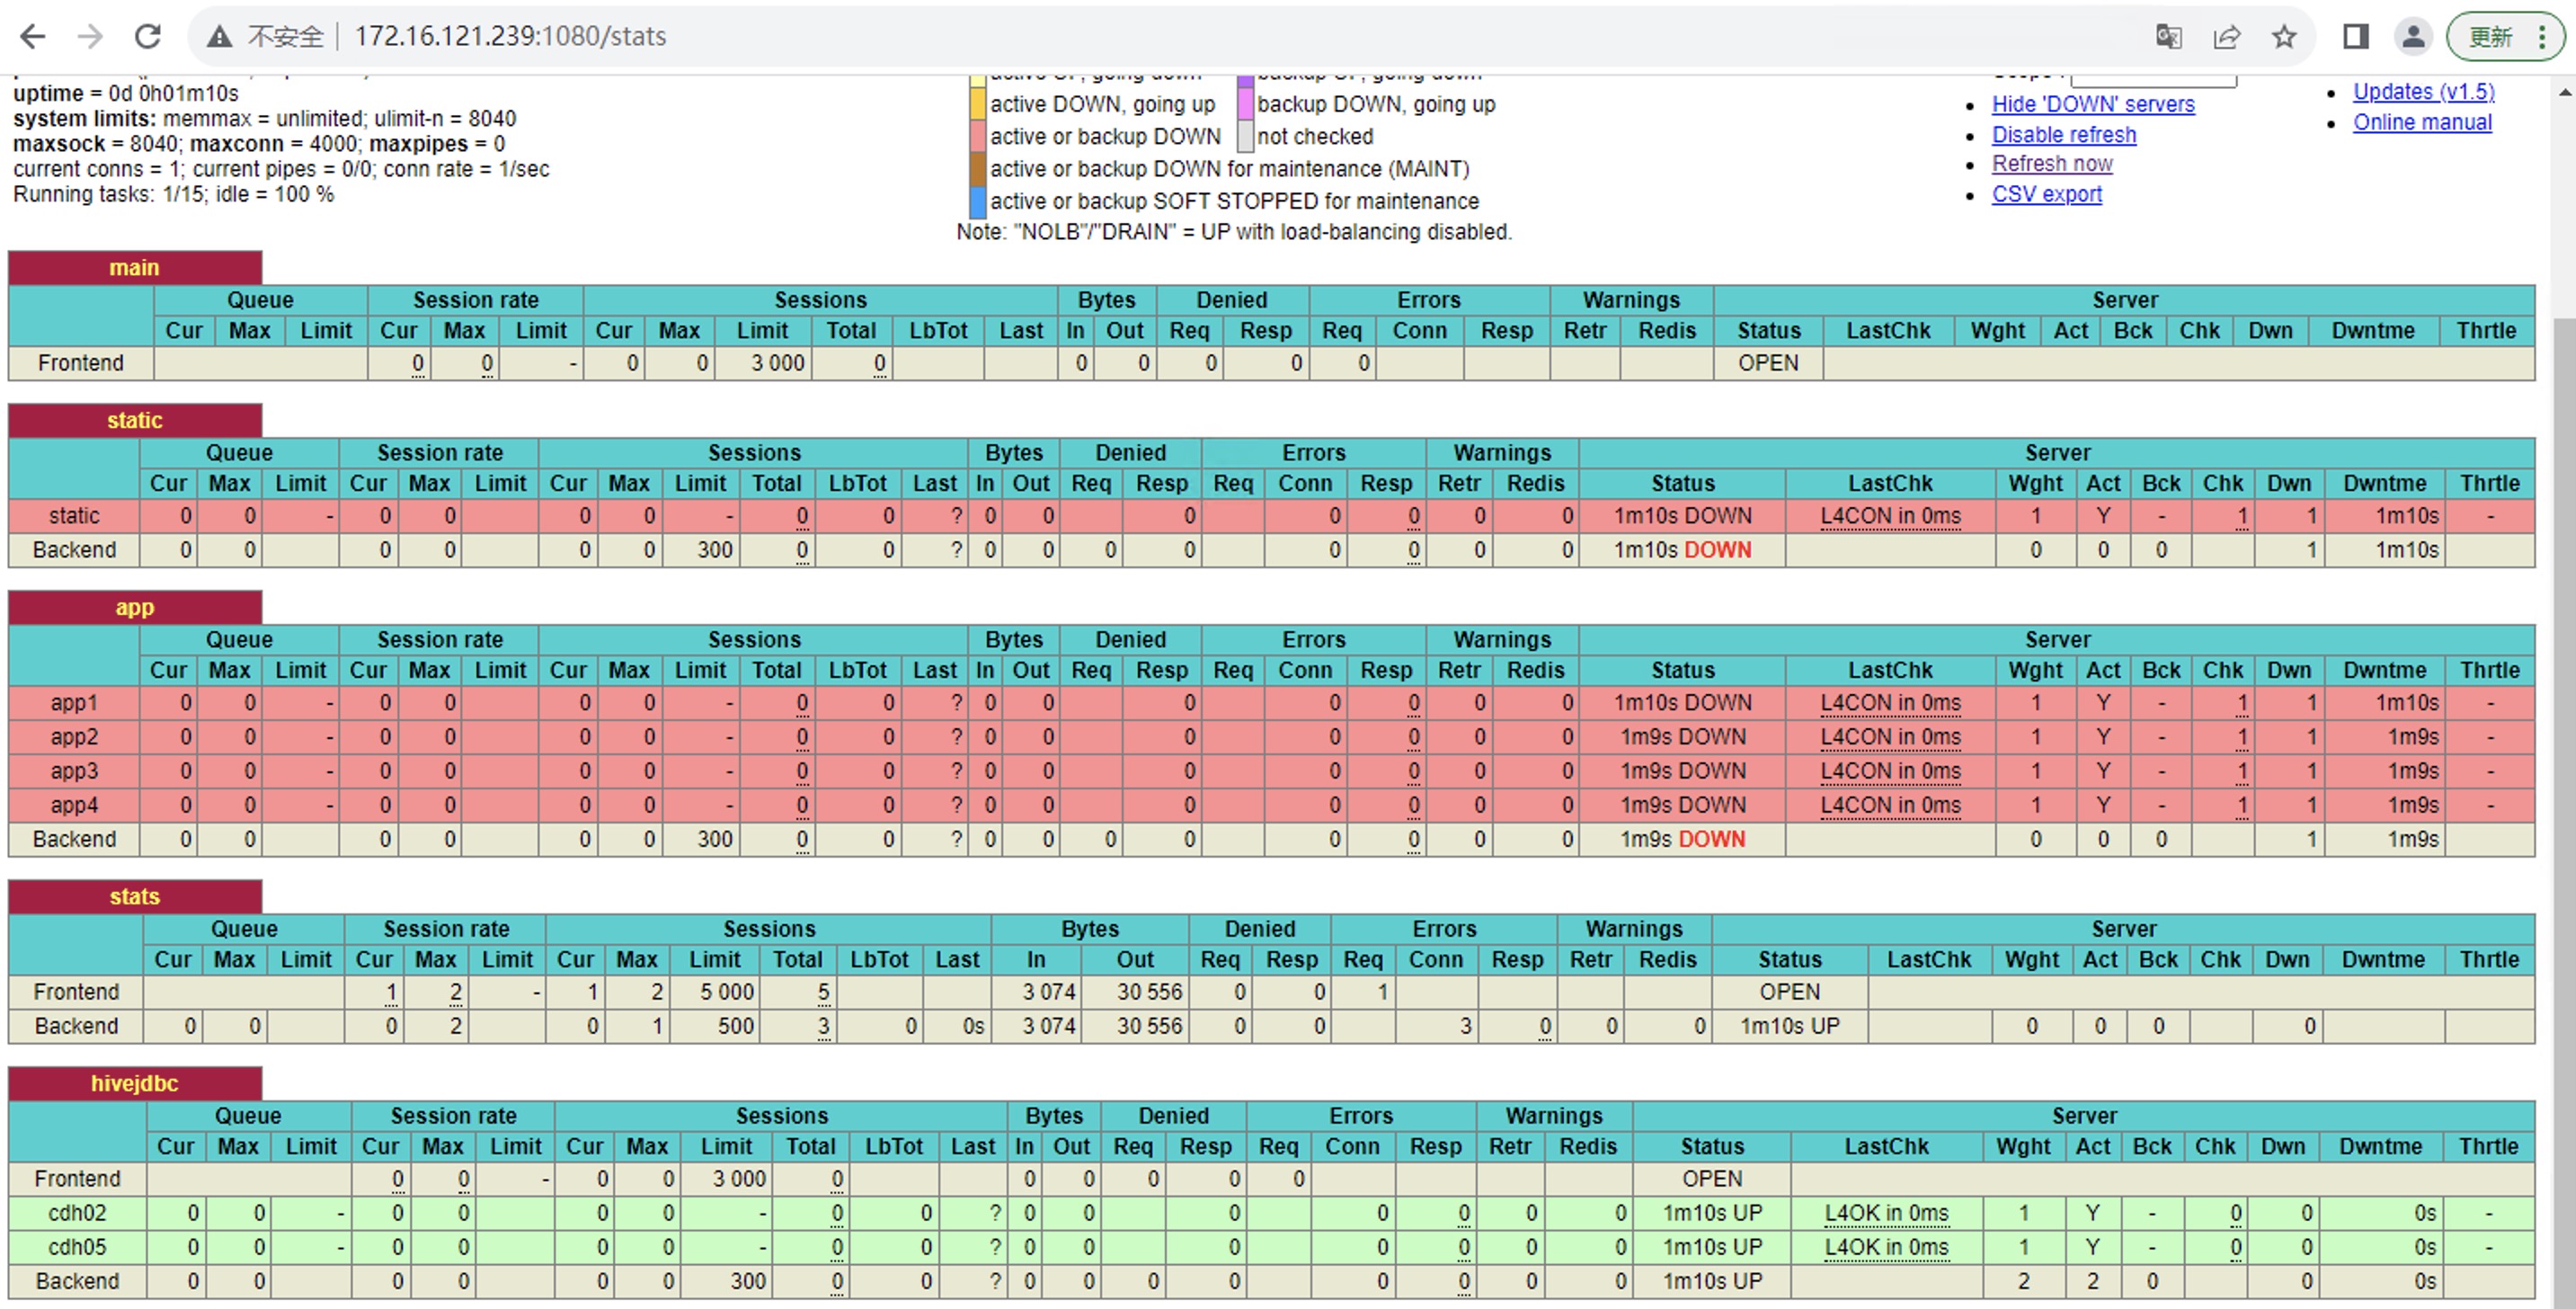Click the 'app' proxy section header

pos(135,608)
